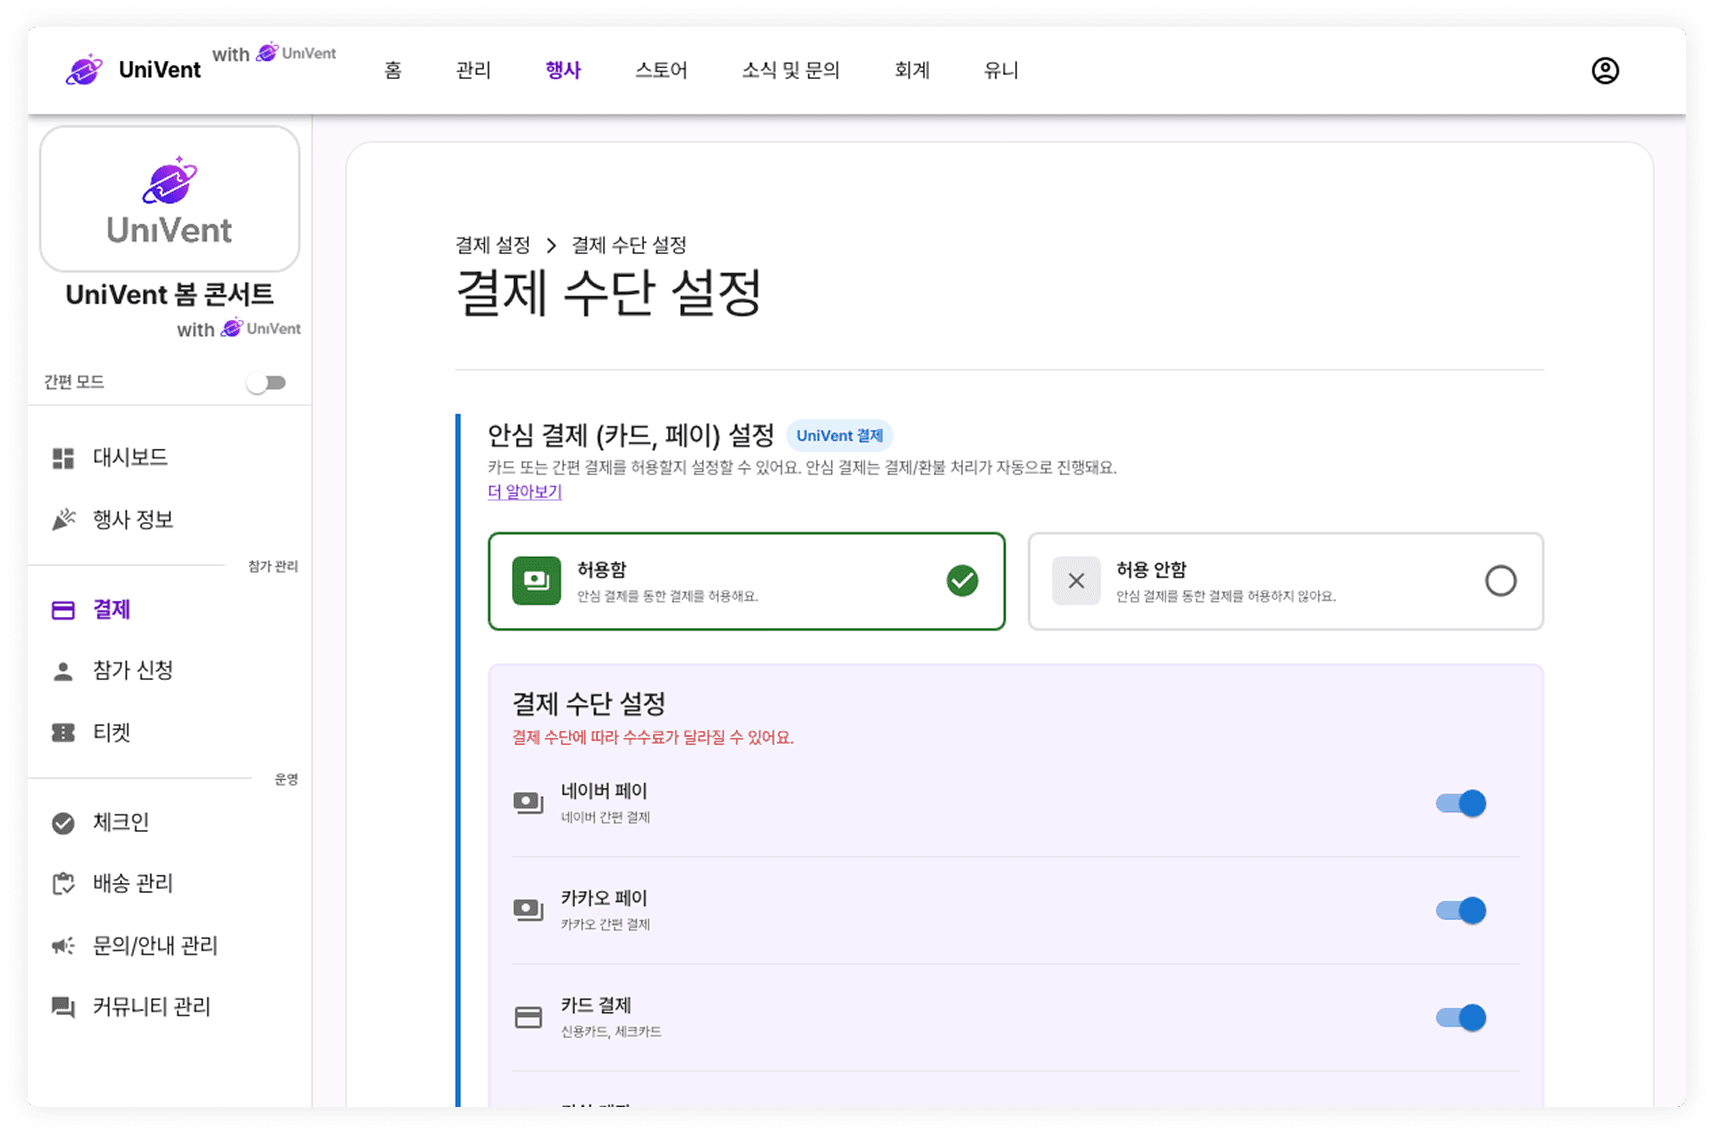This screenshot has width=1713, height=1134.
Task: Open the 관리 menu
Action: click(473, 70)
